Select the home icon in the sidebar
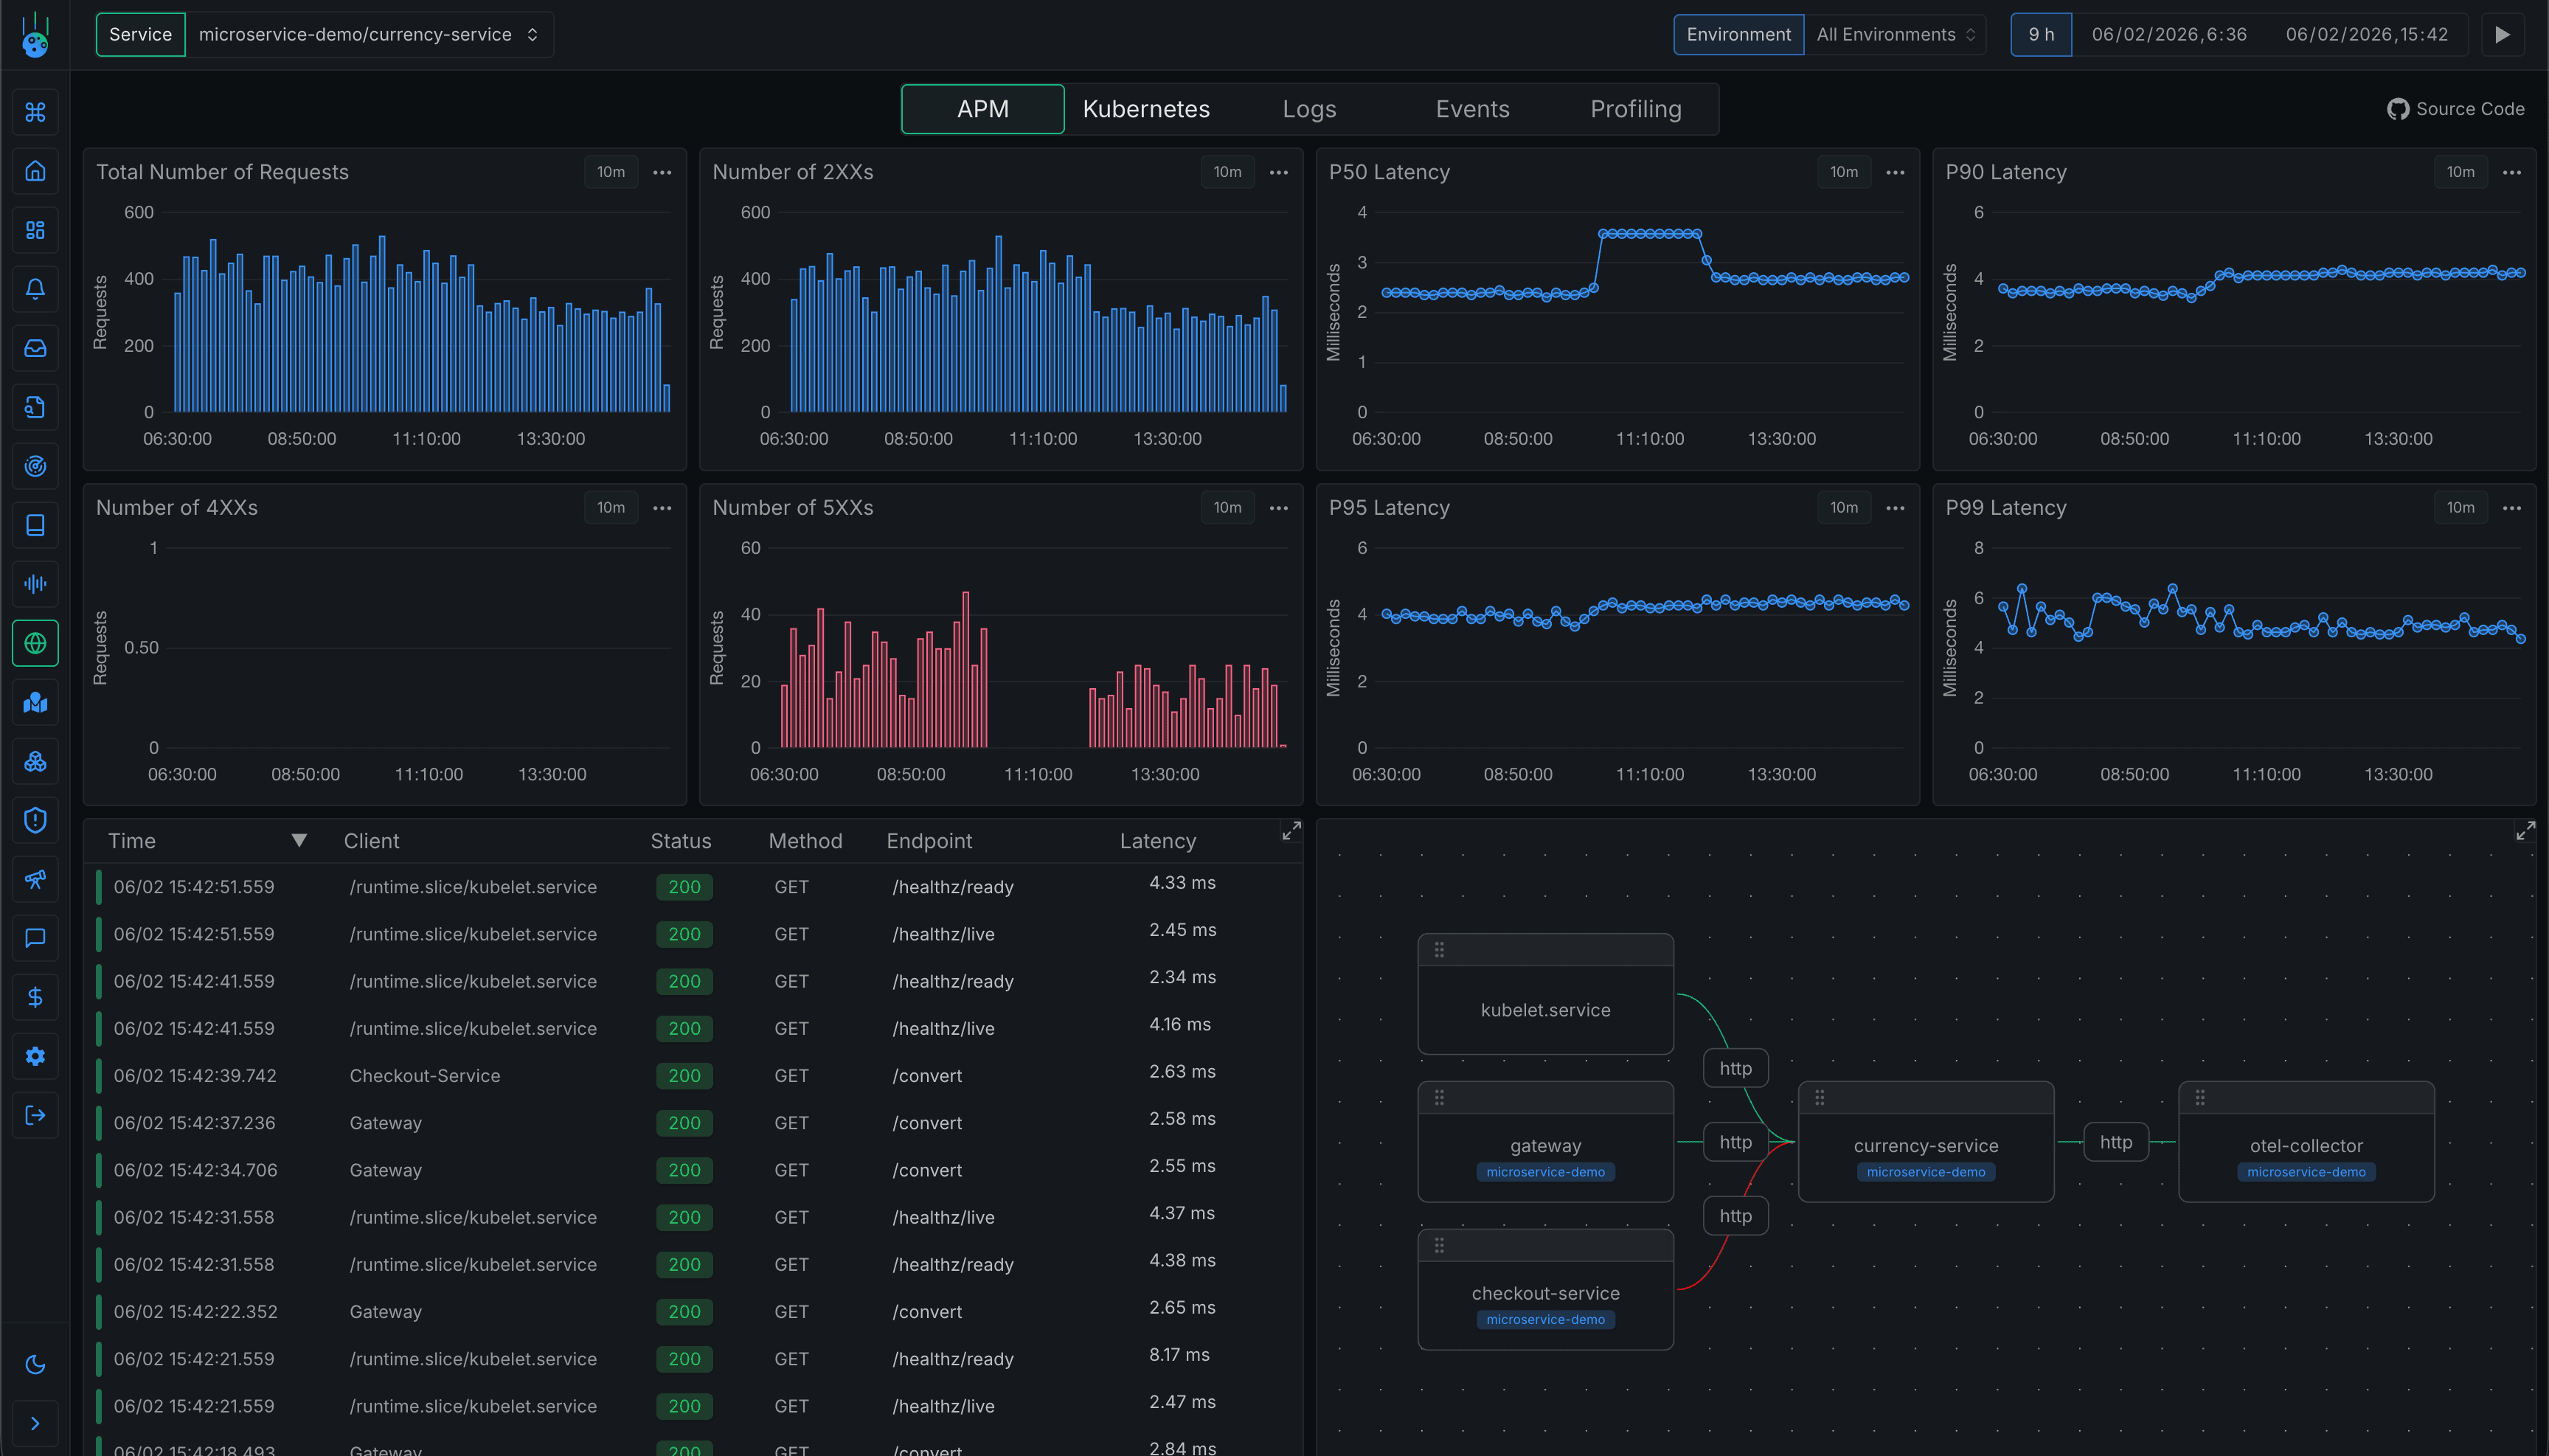 pos(35,171)
